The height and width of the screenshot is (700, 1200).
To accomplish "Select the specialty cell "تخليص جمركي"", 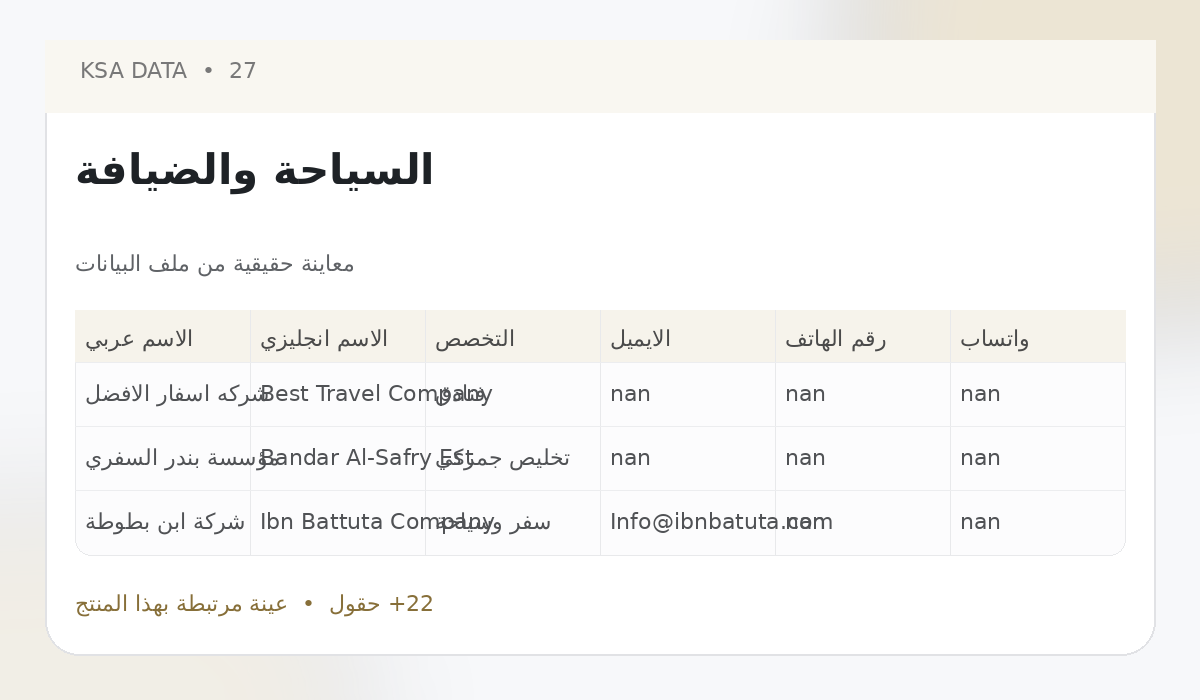I will (x=513, y=459).
